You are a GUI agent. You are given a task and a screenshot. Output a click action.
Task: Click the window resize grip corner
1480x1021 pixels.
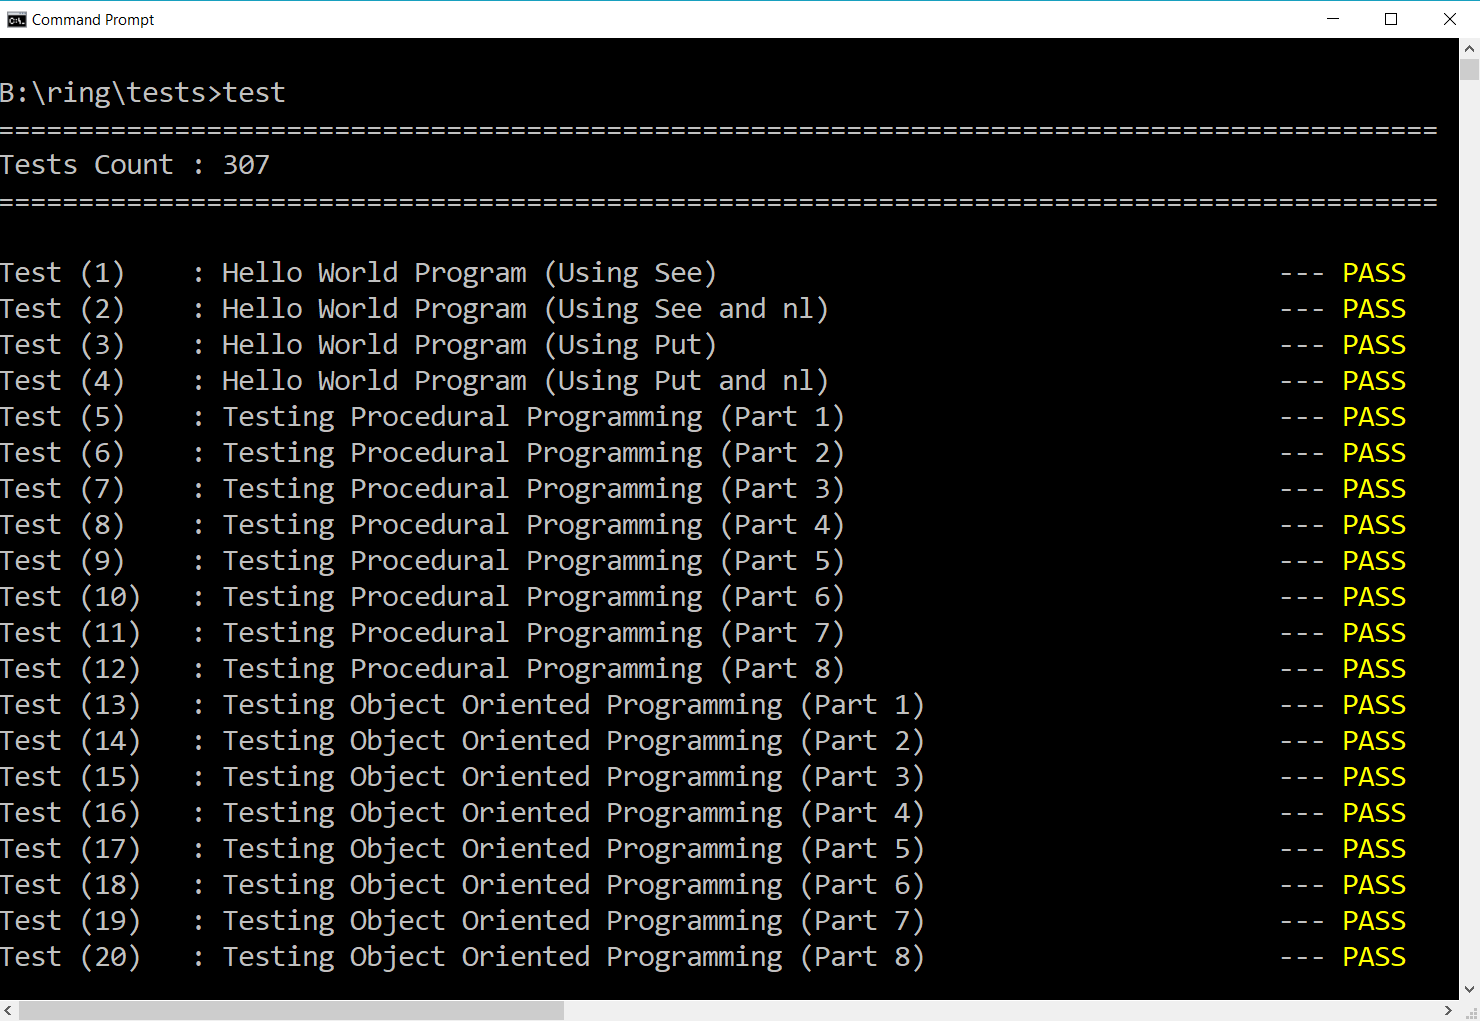coord(1470,1011)
